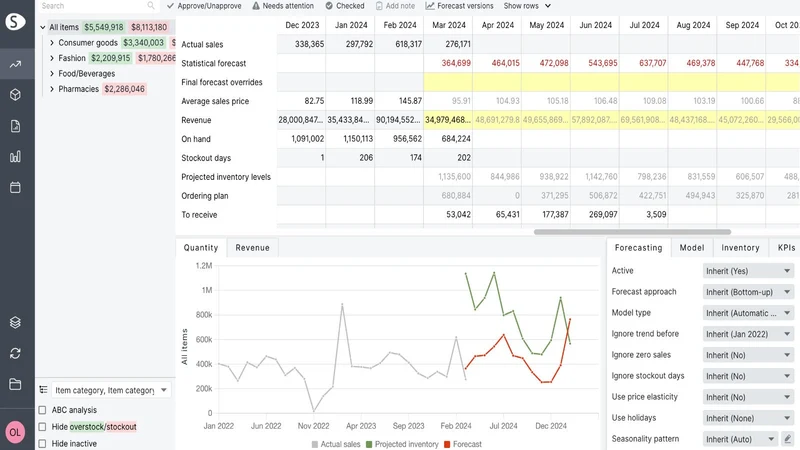800x450 pixels.
Task: Open the inventory cube icon in sidebar
Action: 15,95
